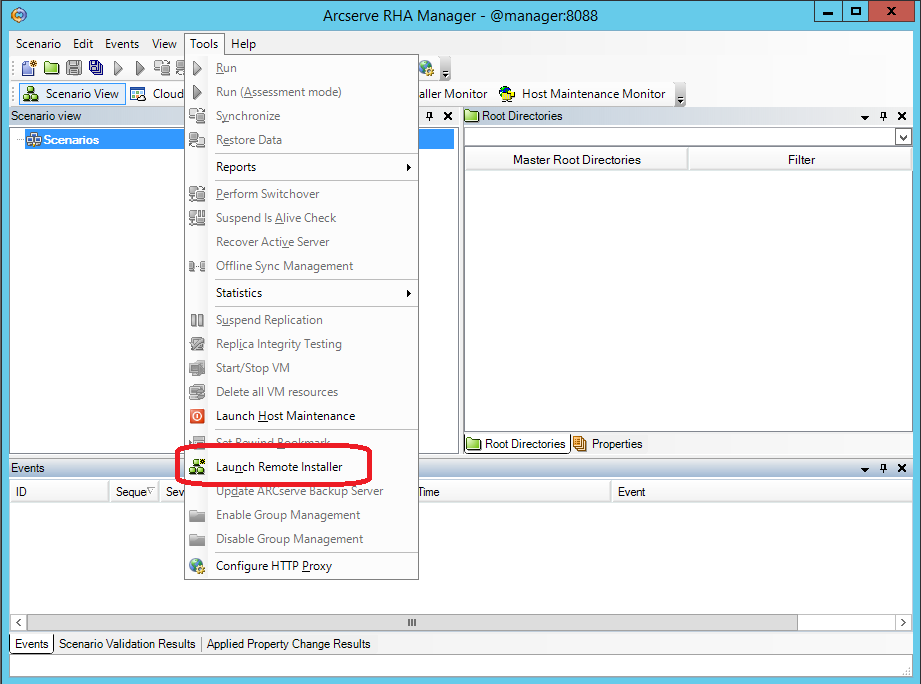This screenshot has width=921, height=684.
Task: Sort by the Event column header
Action: pos(761,492)
